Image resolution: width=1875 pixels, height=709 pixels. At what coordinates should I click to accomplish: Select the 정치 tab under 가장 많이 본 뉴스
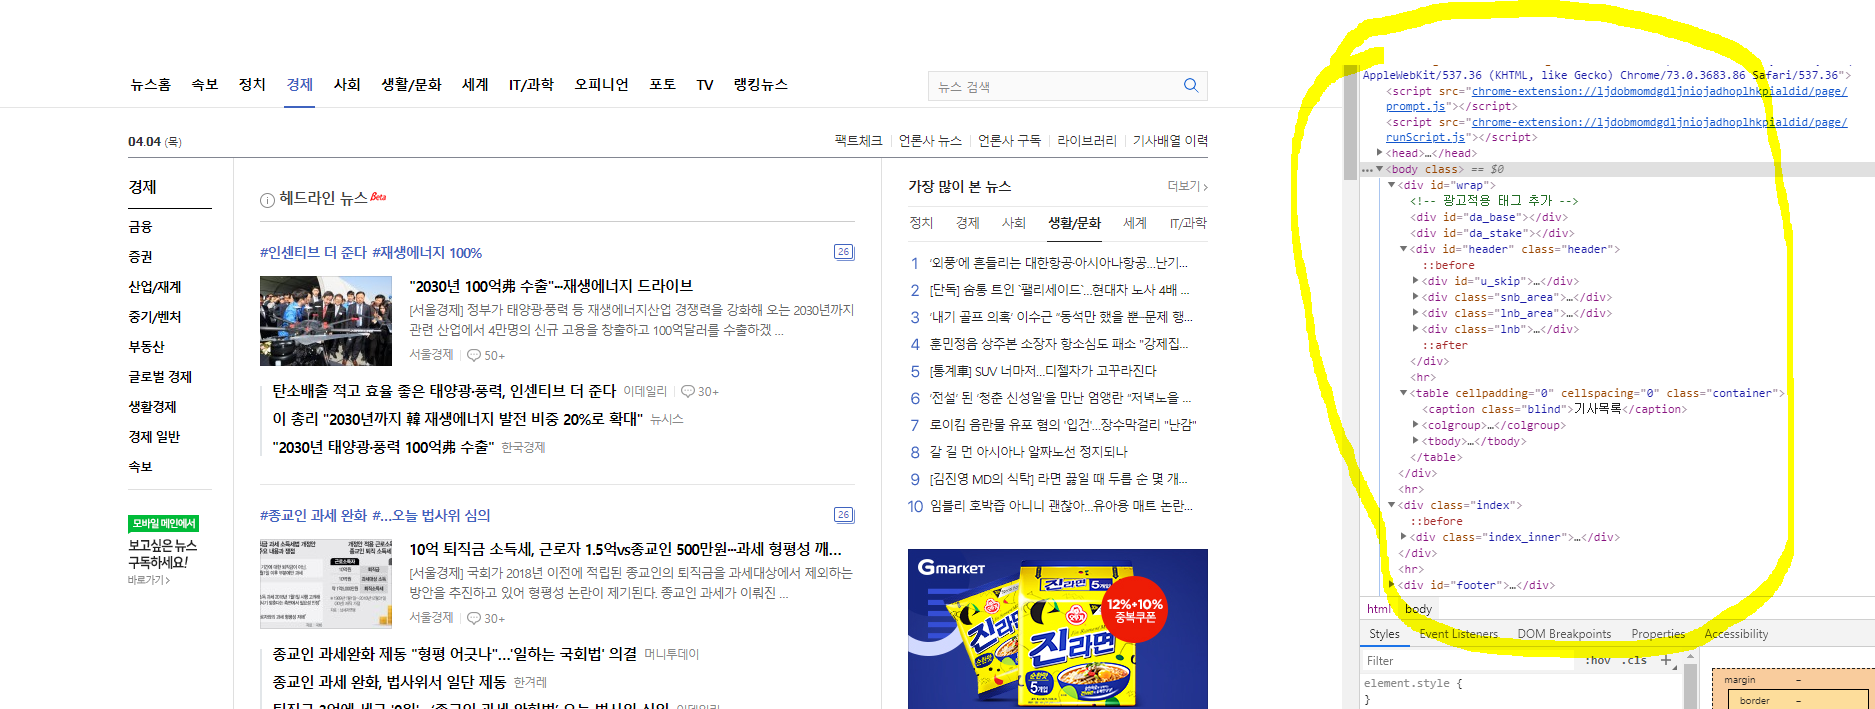click(921, 223)
